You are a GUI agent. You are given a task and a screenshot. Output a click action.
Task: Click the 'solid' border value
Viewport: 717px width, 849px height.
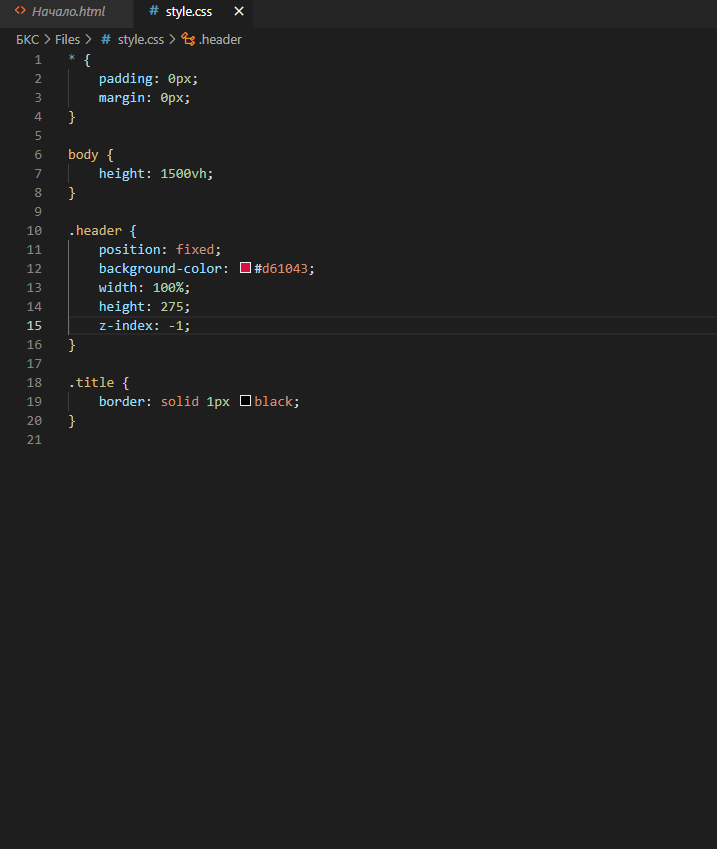(180, 402)
